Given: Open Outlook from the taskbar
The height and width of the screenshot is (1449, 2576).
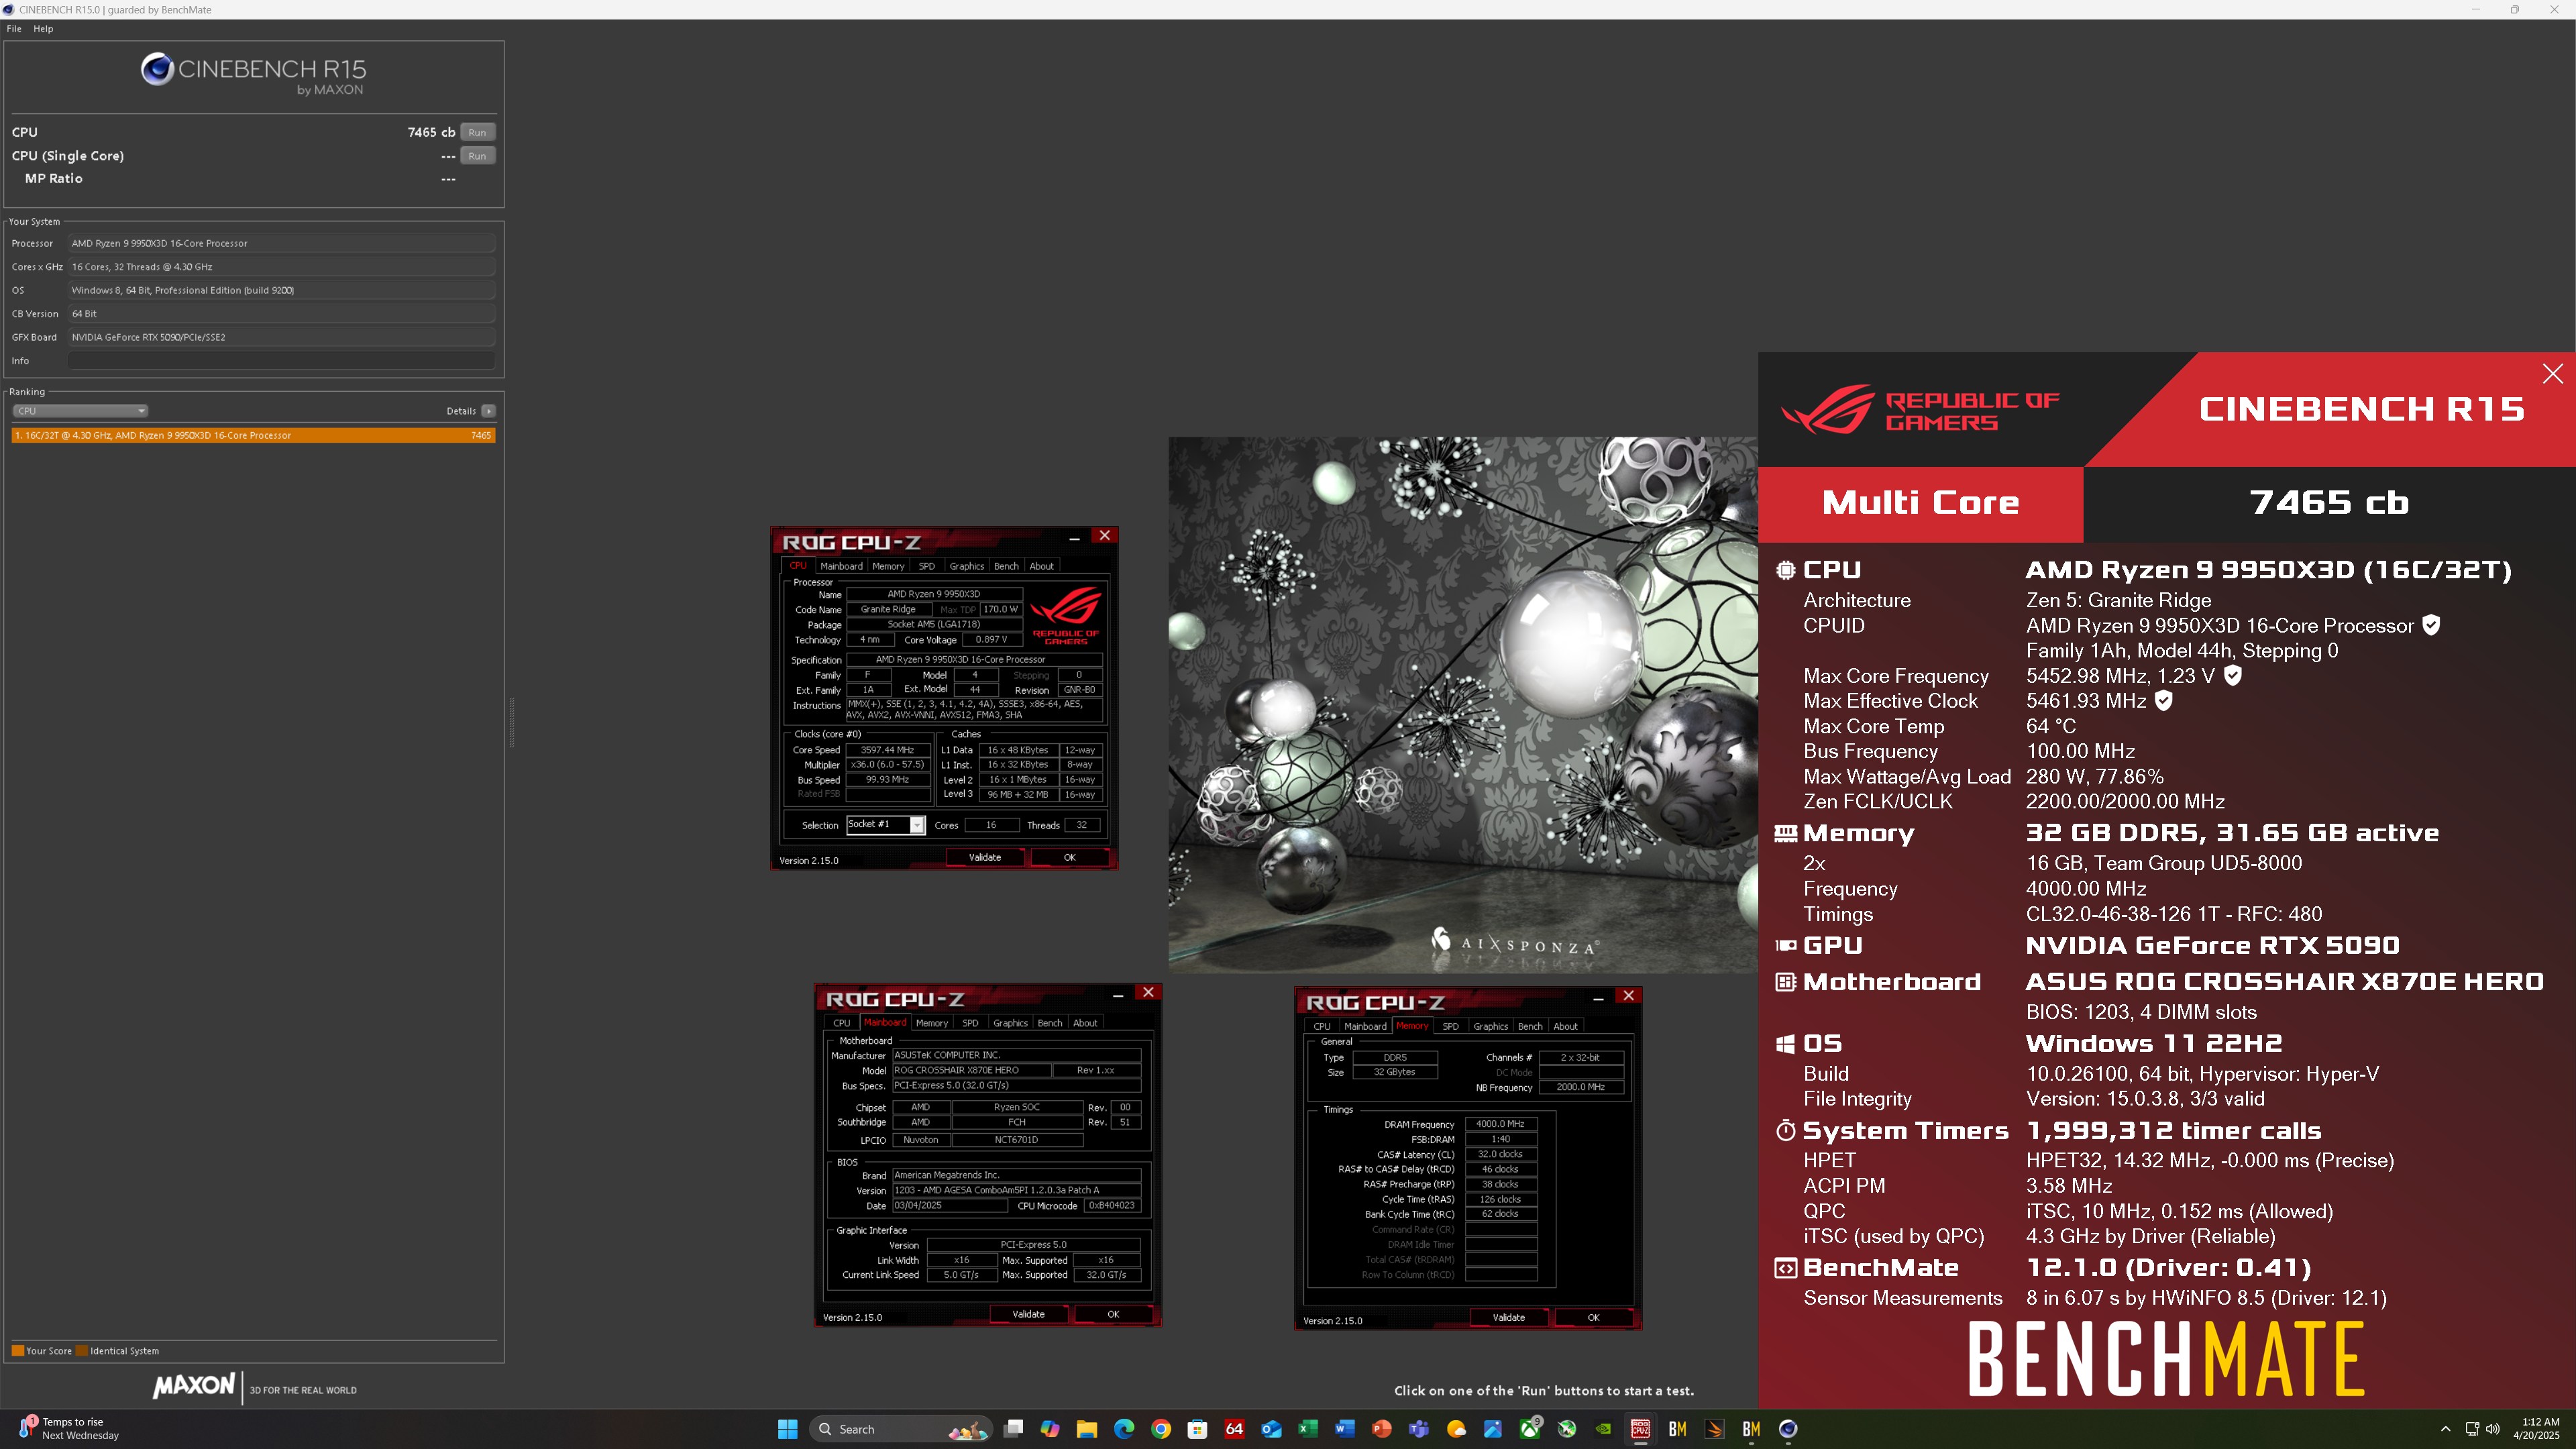Looking at the screenshot, I should (x=1271, y=1429).
